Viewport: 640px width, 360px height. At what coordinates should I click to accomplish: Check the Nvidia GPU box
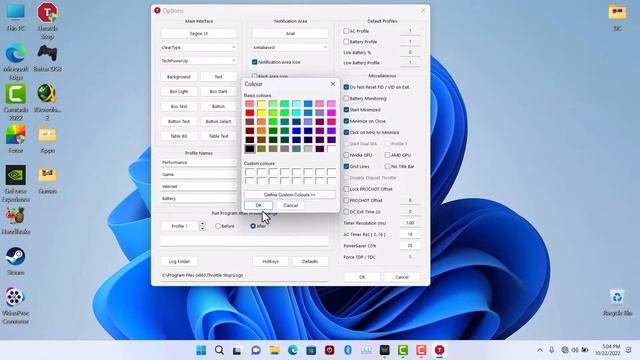click(346, 155)
